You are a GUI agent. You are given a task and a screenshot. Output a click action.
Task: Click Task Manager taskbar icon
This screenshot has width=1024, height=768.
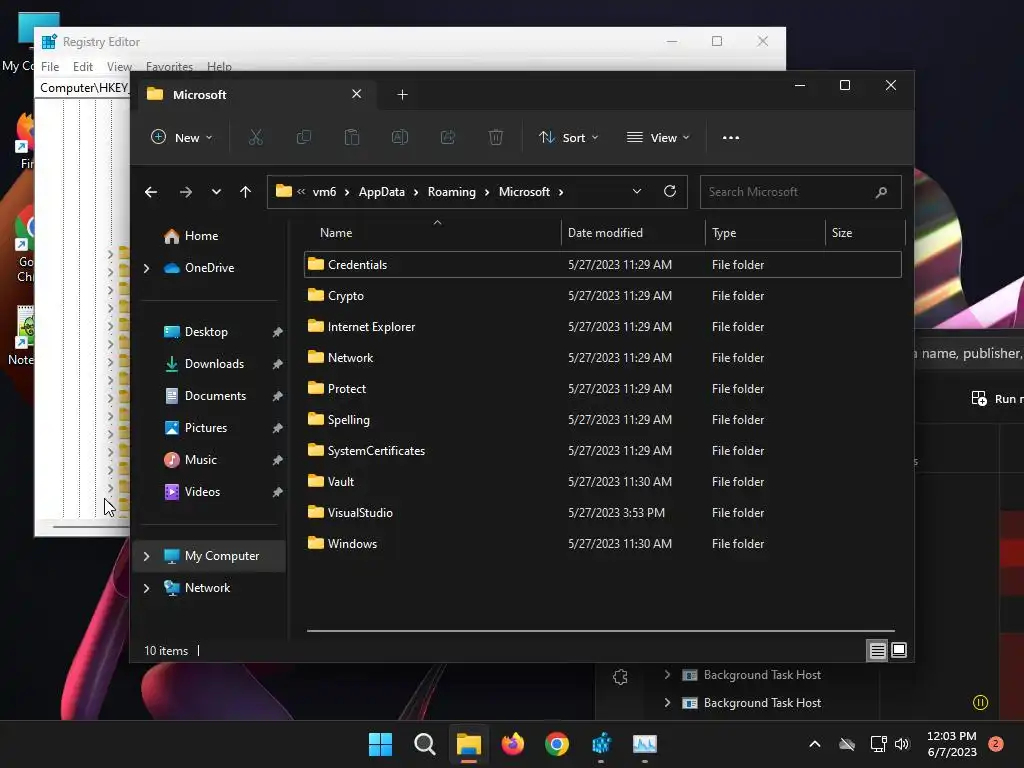[x=645, y=744]
